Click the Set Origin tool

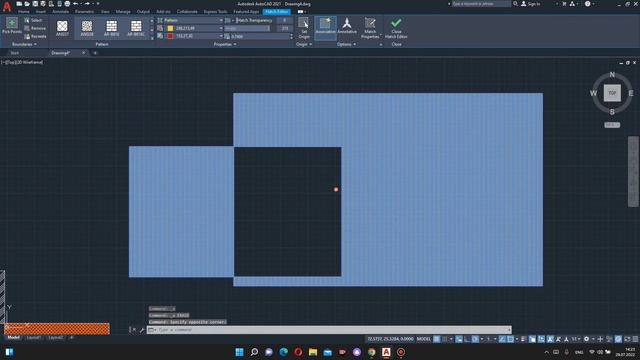point(304,28)
